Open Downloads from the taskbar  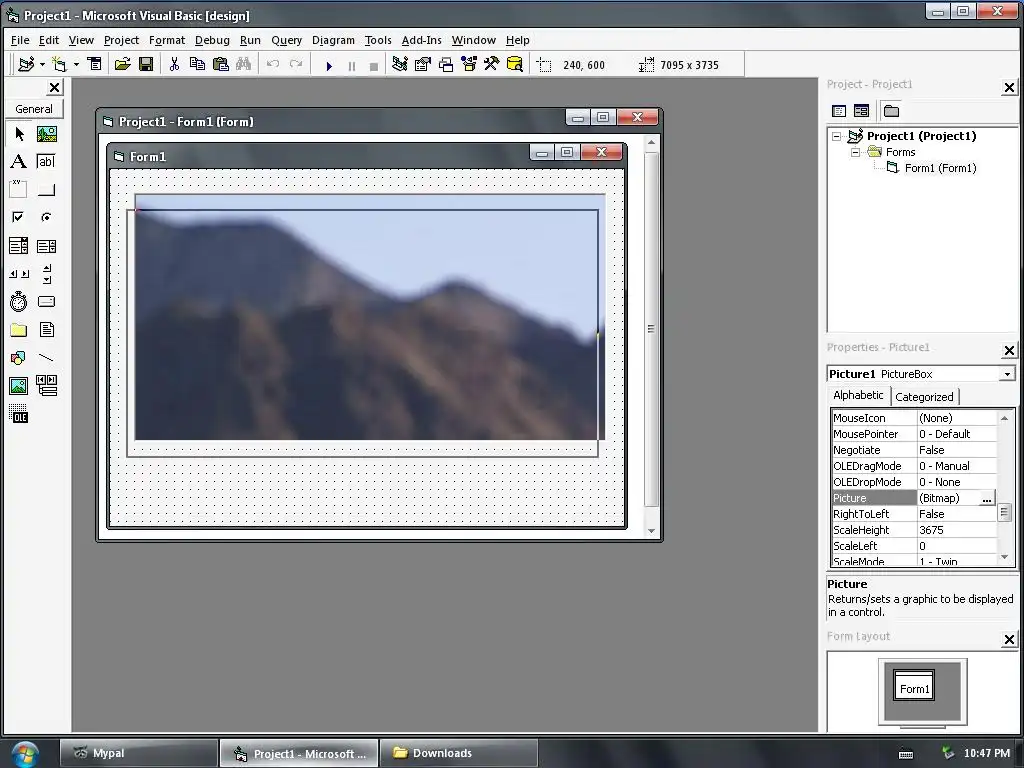point(458,753)
